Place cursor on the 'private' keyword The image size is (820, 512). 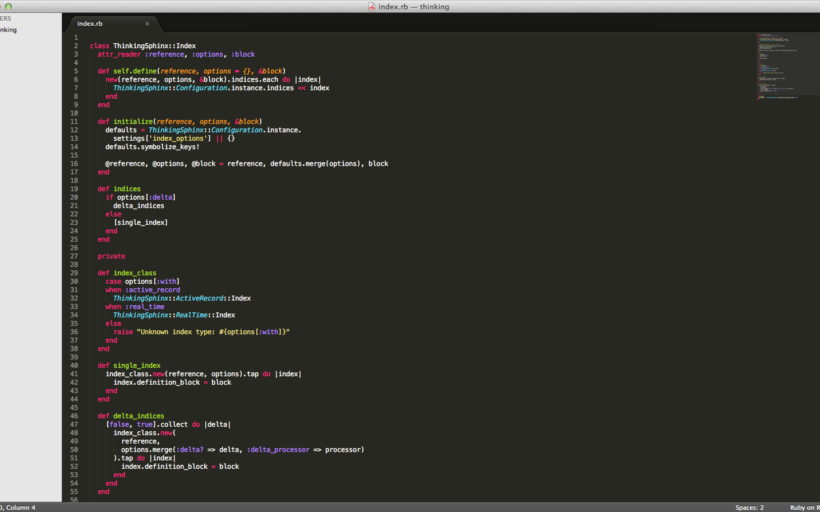pyautogui.click(x=111, y=256)
